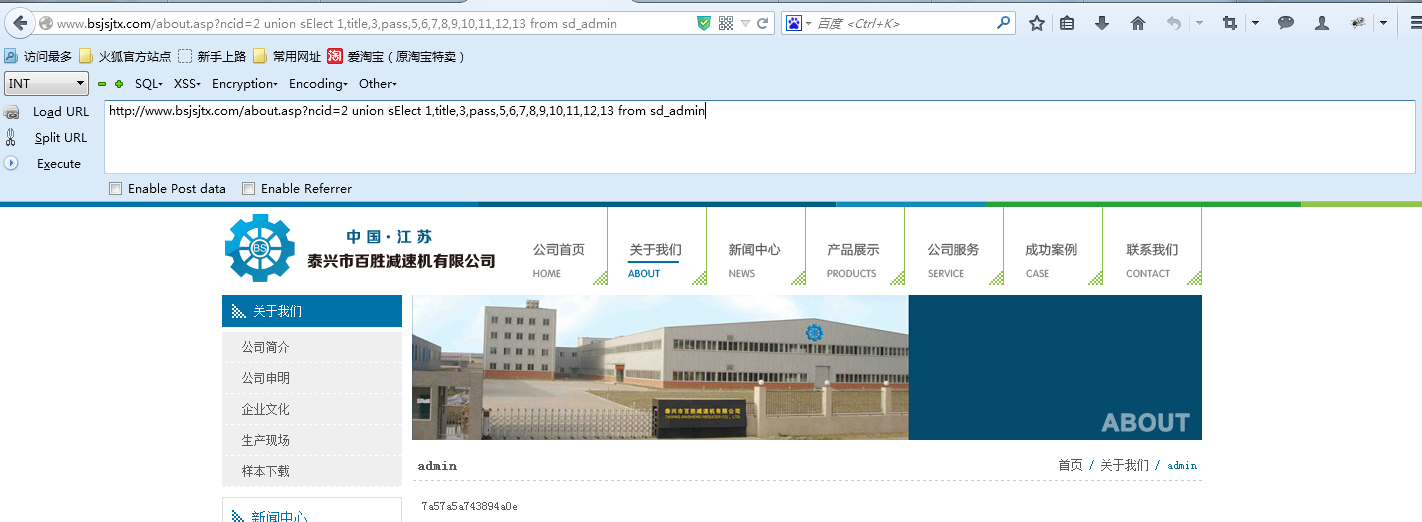Open the screenshot tool dropdown arrow
This screenshot has height=522, width=1422.
(1255, 23)
